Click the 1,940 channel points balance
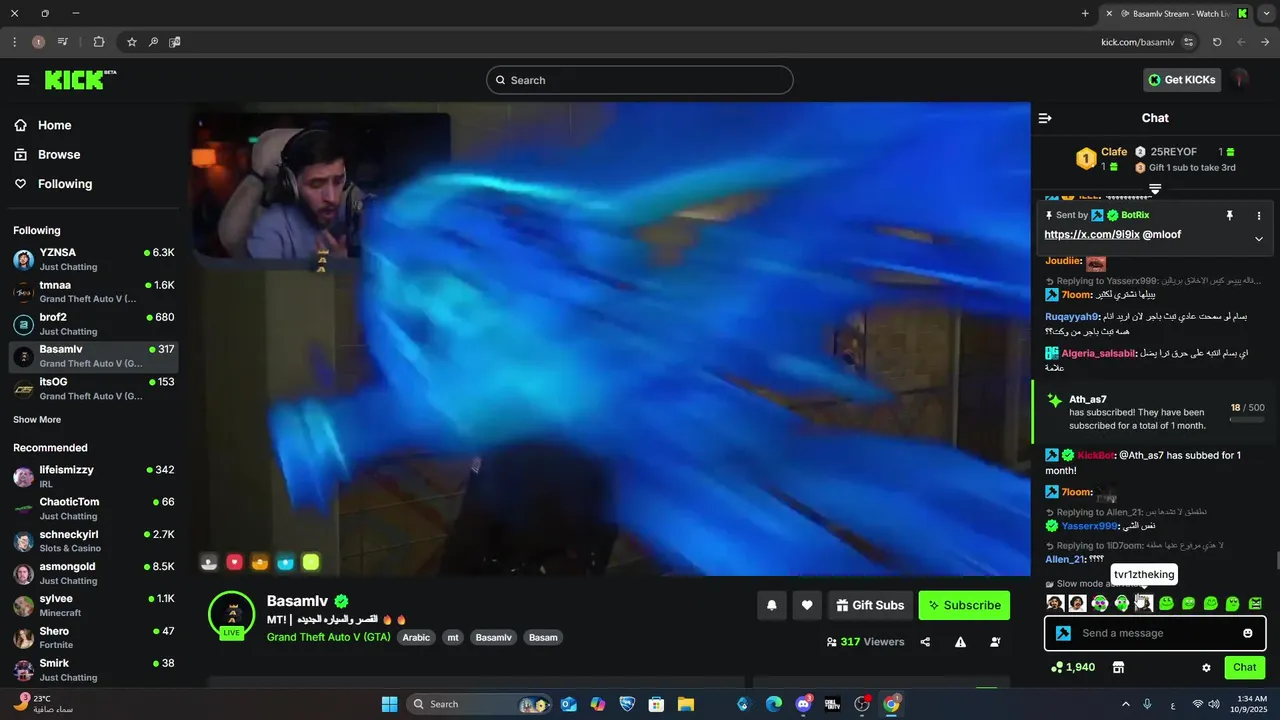 (x=1073, y=667)
